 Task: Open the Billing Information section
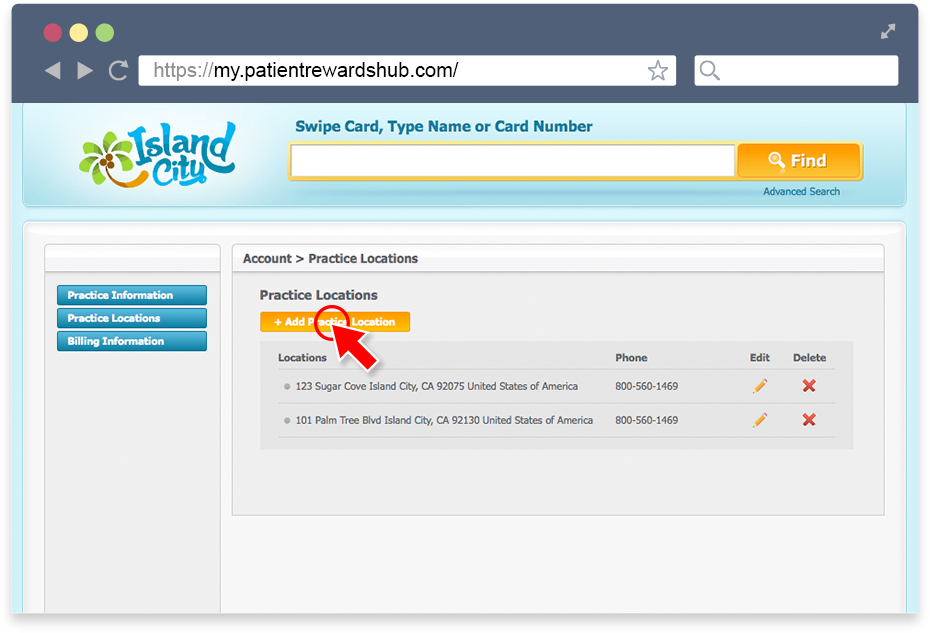coord(132,341)
